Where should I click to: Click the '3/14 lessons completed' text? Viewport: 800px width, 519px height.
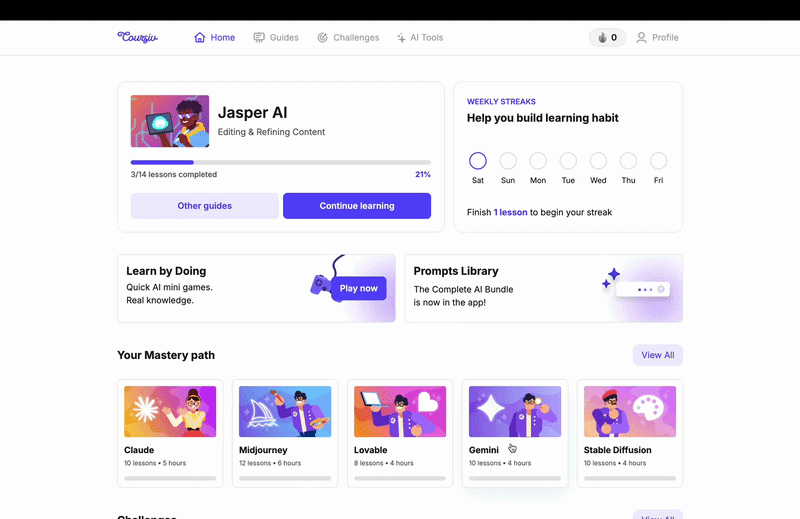[173, 175]
